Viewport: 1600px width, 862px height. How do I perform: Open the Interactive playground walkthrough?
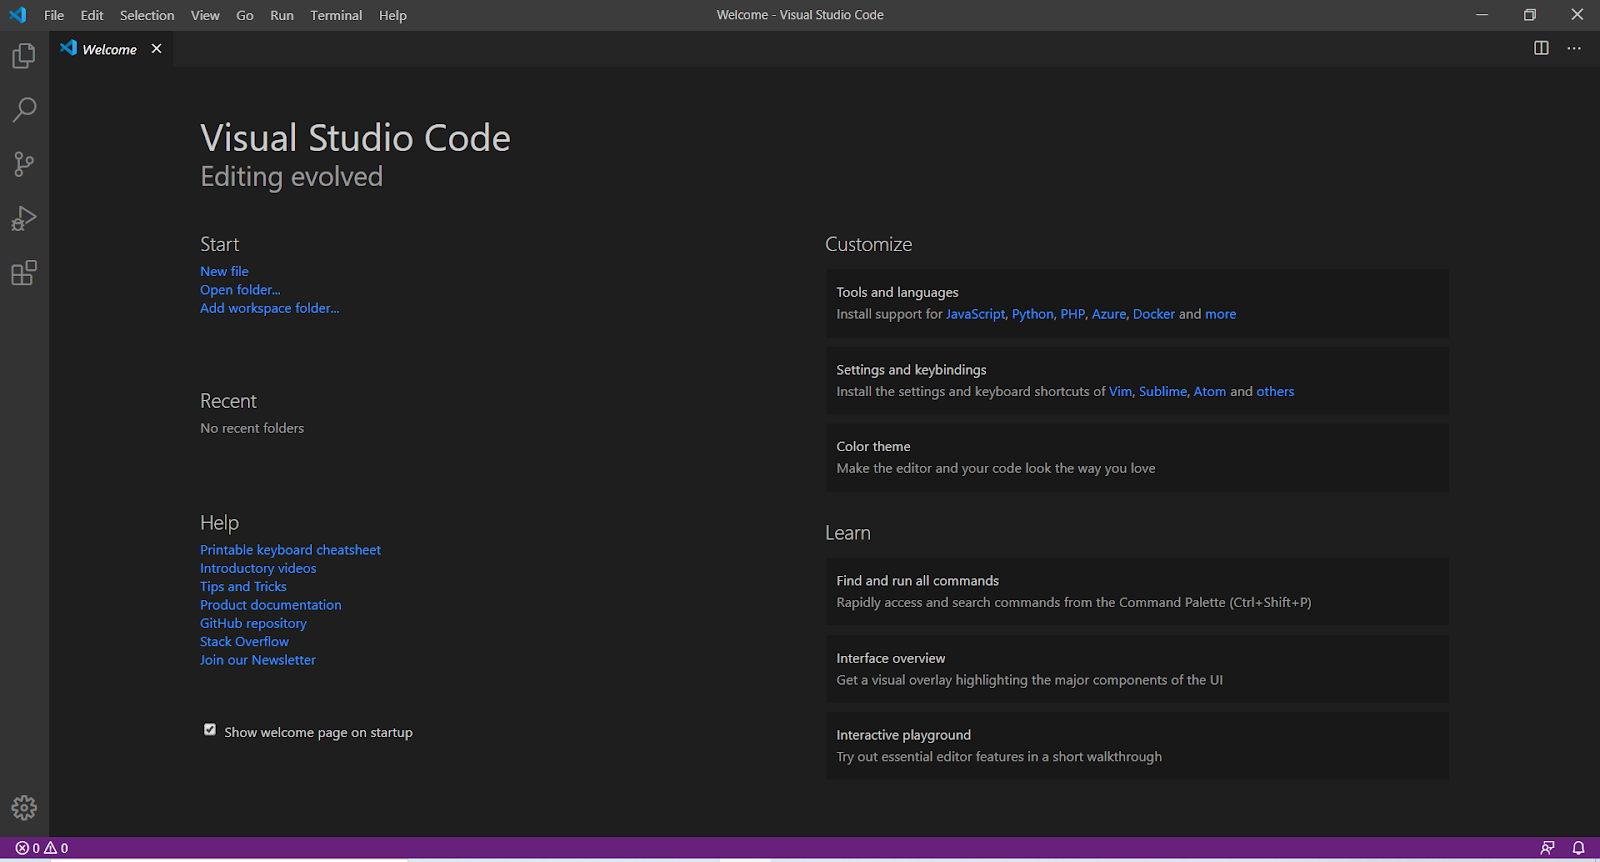pyautogui.click(x=1137, y=746)
